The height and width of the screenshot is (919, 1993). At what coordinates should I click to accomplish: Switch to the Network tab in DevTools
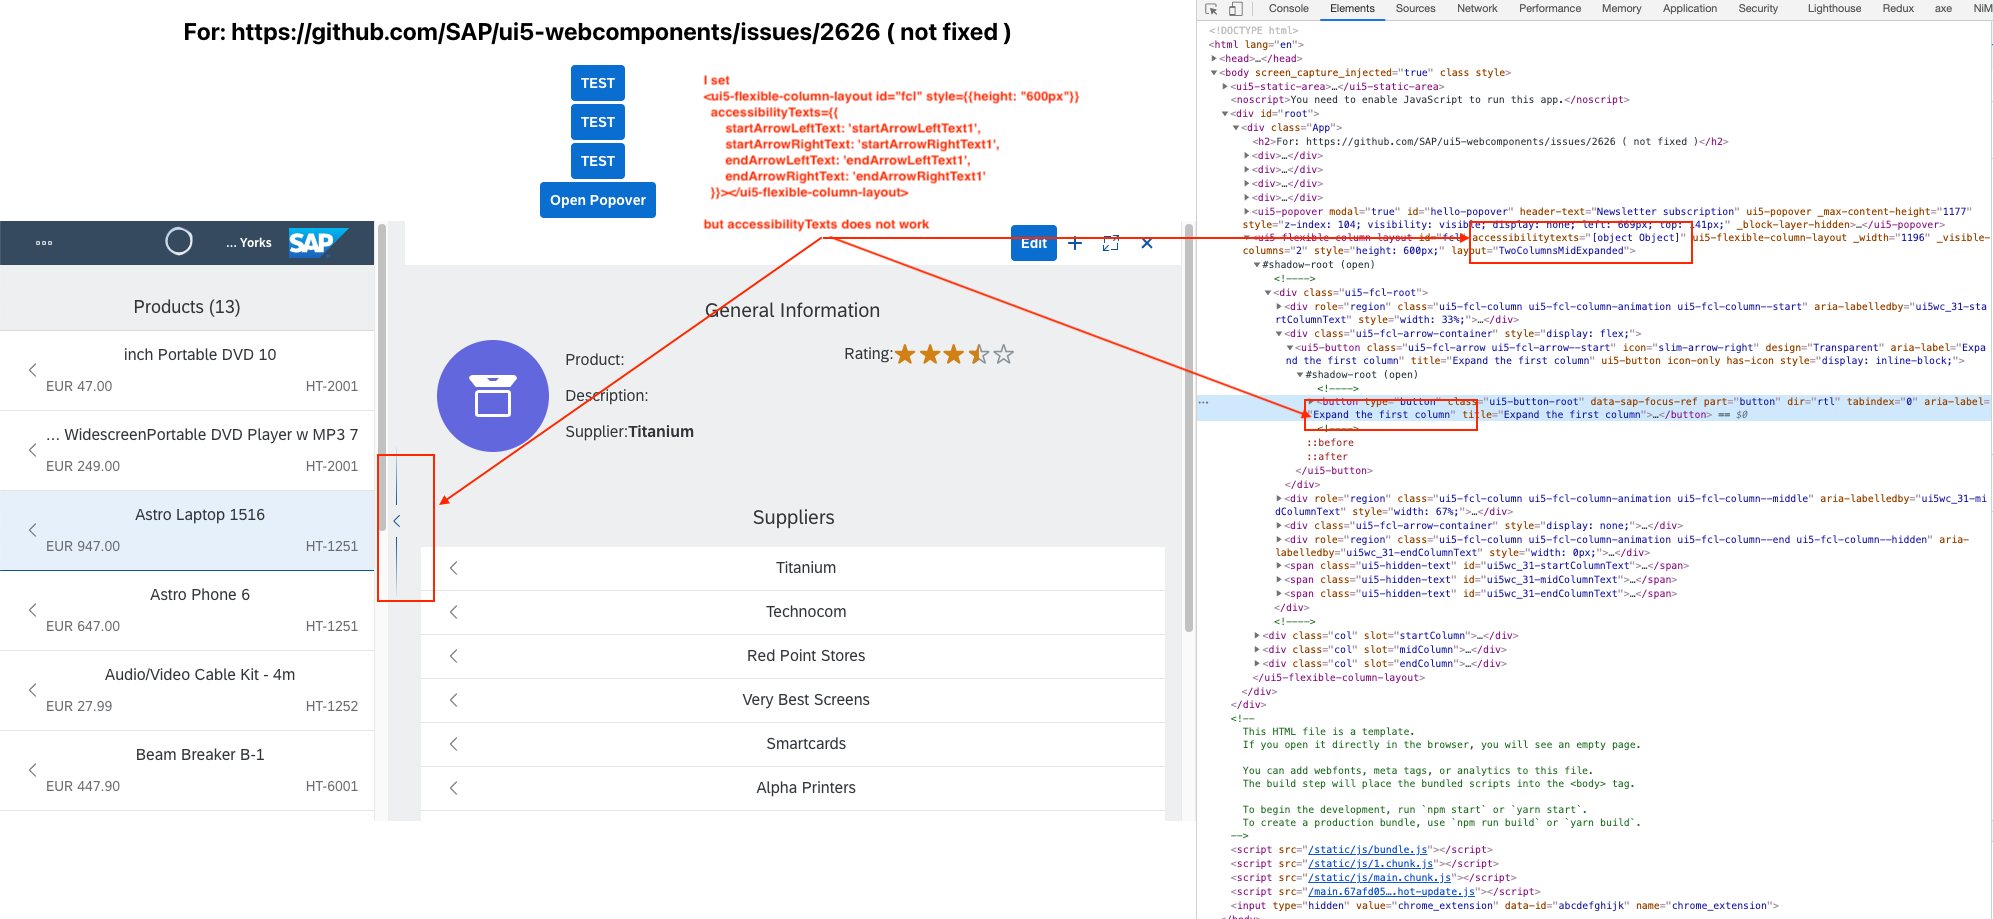[1477, 8]
